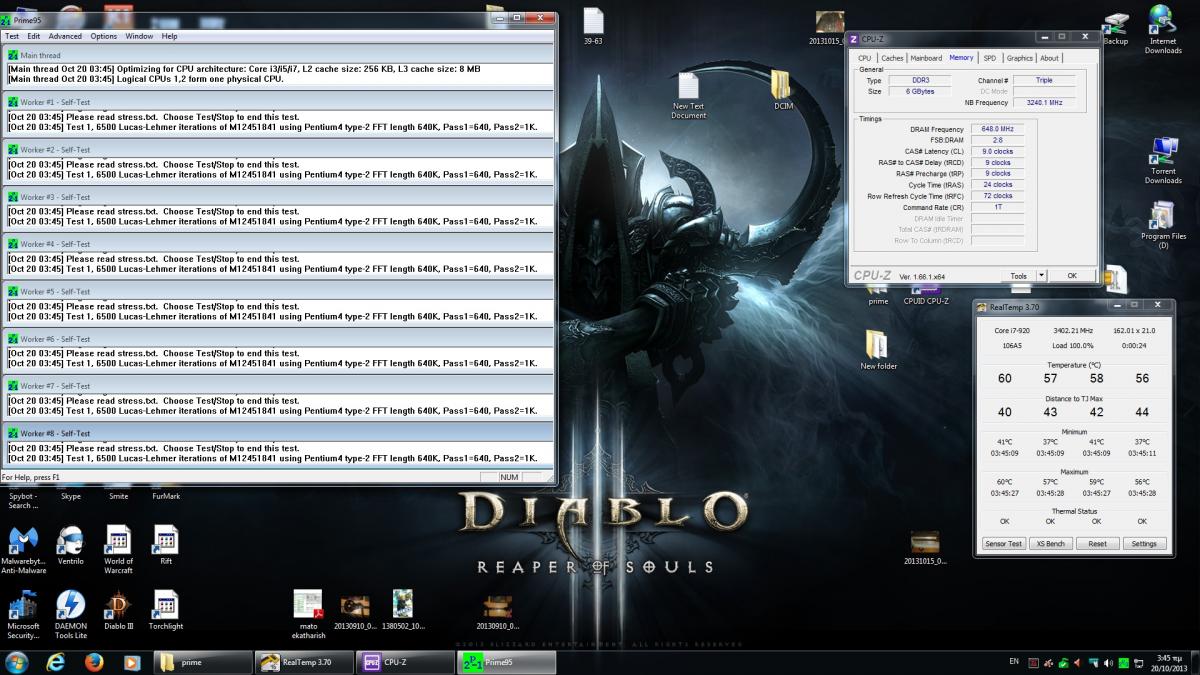Activate the Worker #1 - Self-Test window
Screen dimensions: 1200x675
pos(278,102)
